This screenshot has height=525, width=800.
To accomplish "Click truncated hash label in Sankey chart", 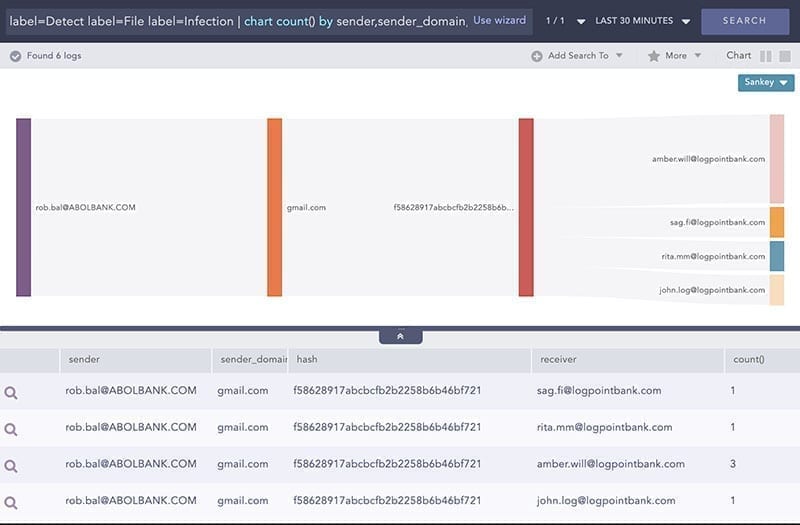I will 454,208.
